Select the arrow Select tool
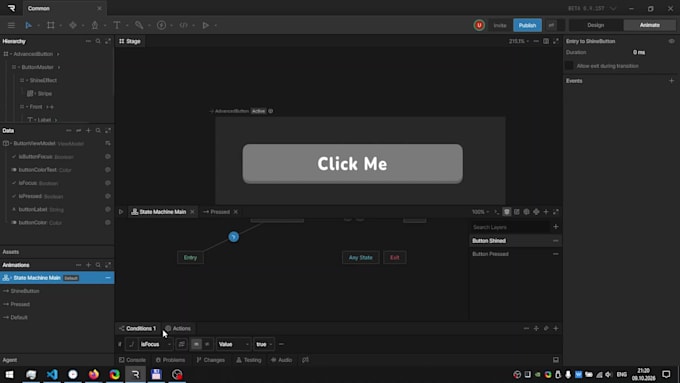Image resolution: width=680 pixels, height=383 pixels. [x=28, y=25]
